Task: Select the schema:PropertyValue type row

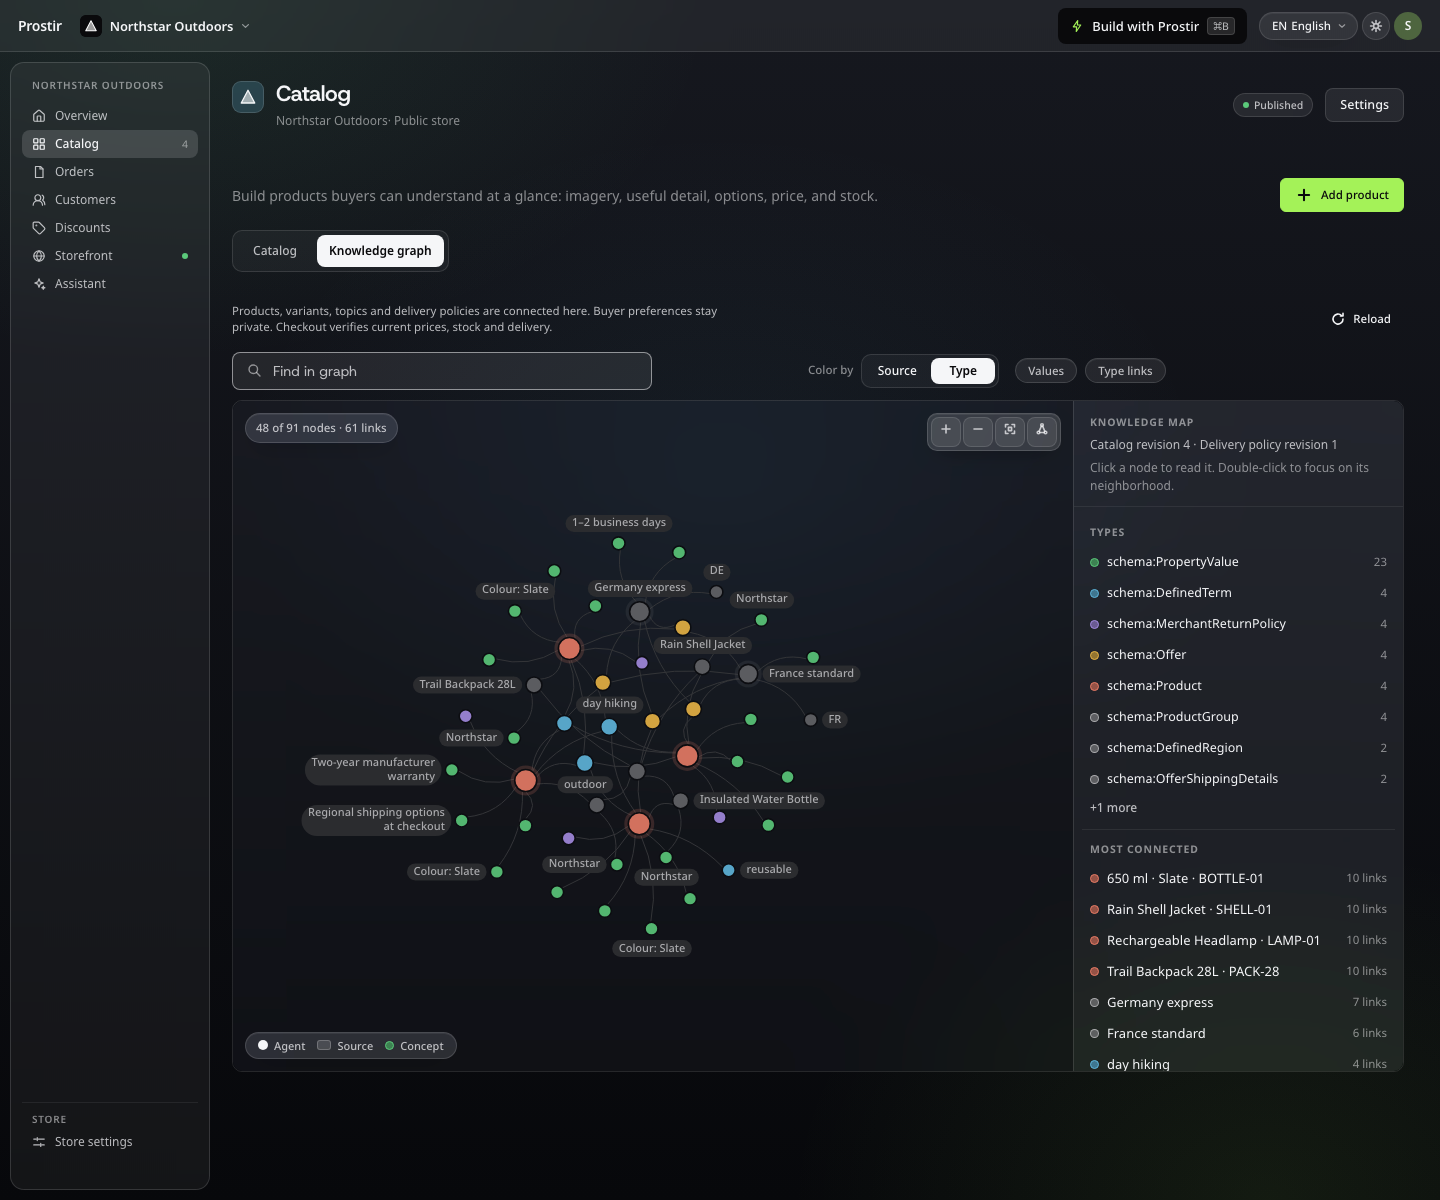Action: (1238, 562)
